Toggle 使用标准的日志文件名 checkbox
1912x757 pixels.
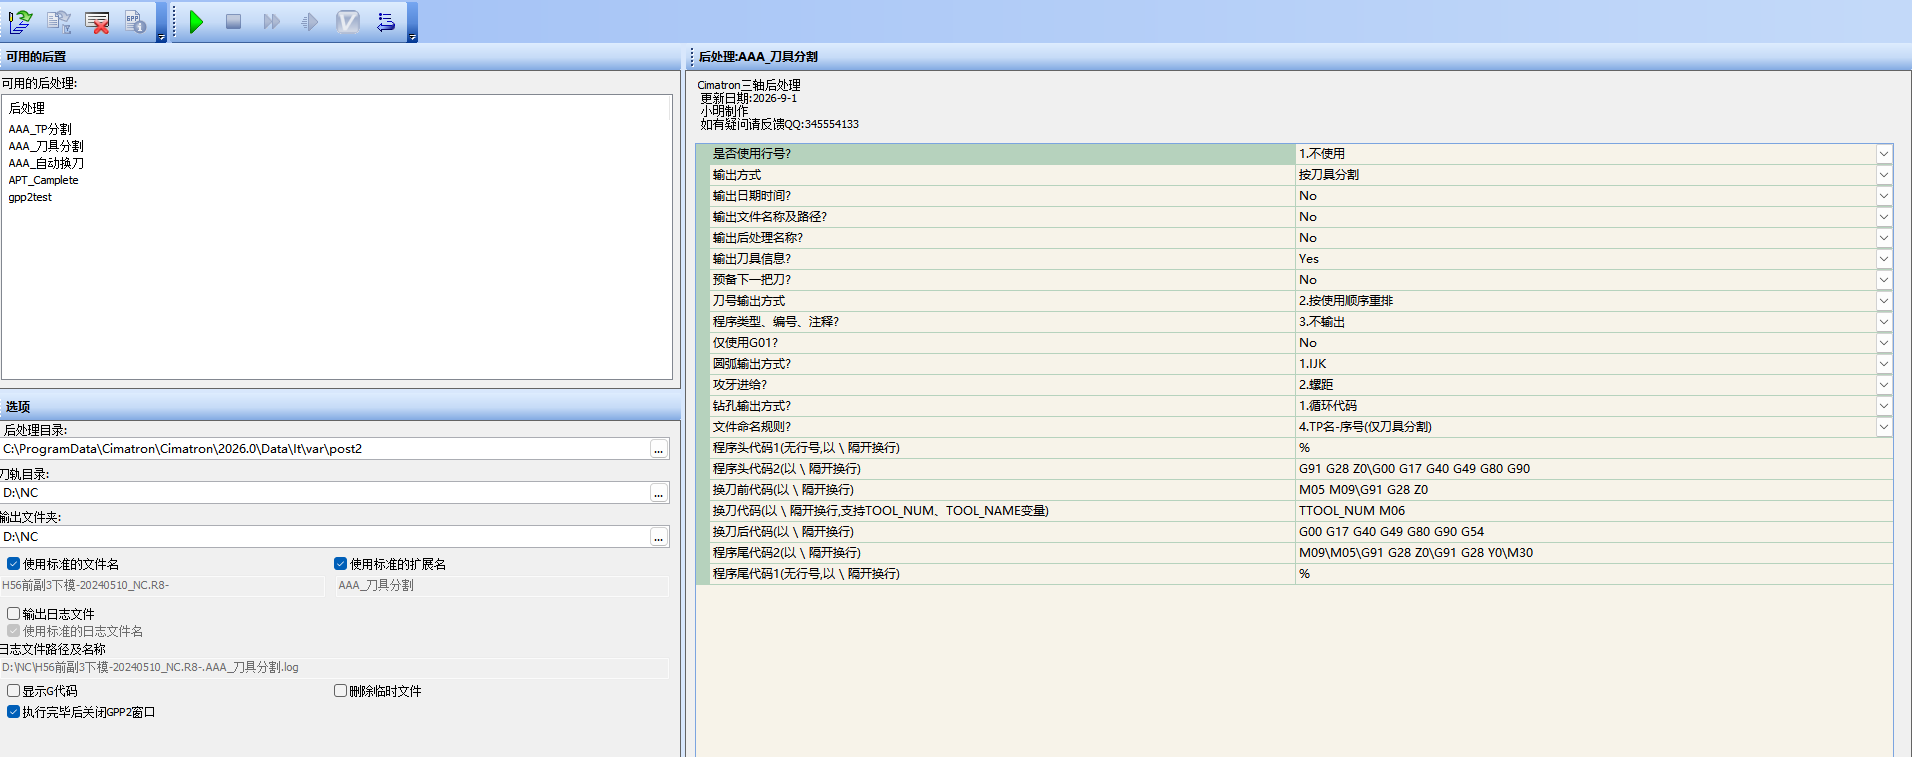pyautogui.click(x=14, y=631)
